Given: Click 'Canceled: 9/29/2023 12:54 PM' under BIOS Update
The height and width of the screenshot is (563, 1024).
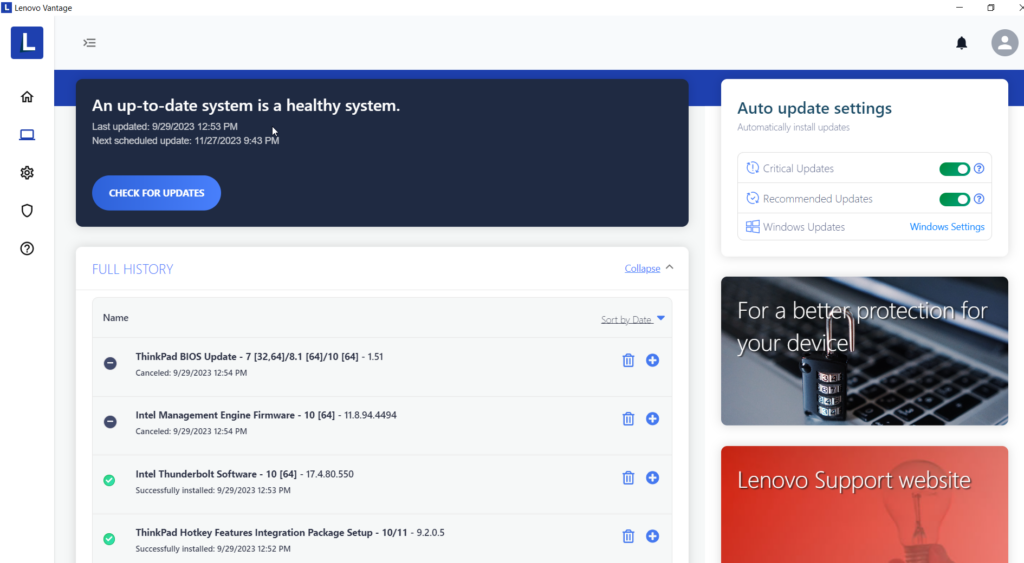Looking at the screenshot, I should (x=191, y=373).
